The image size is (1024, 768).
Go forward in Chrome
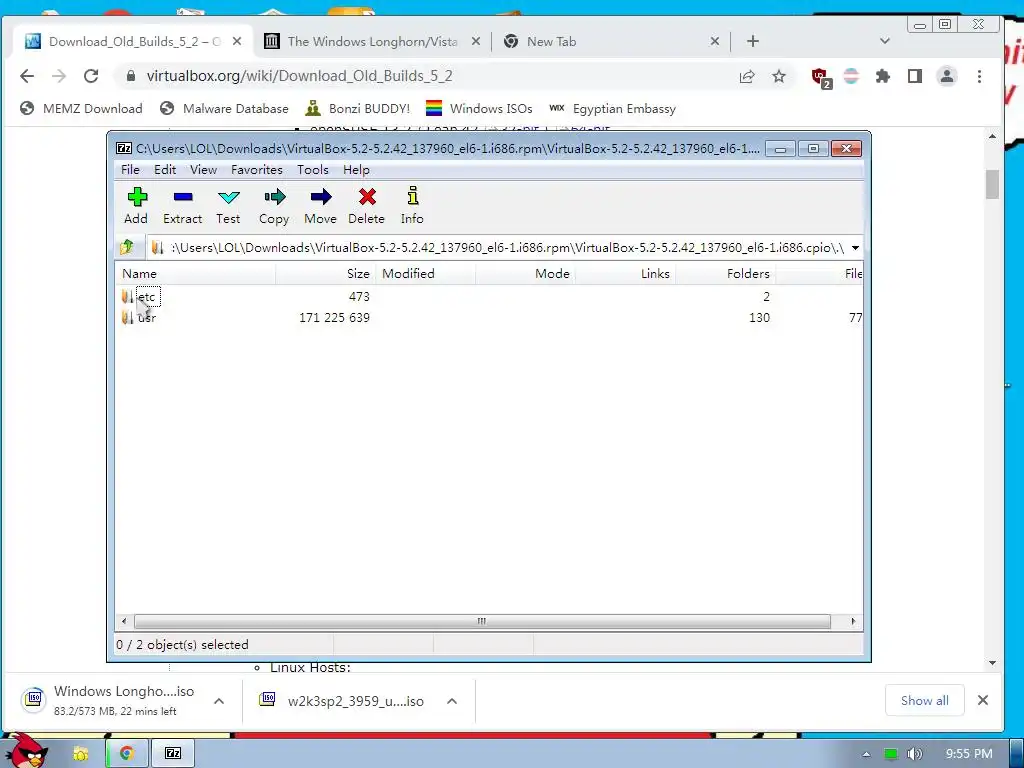(59, 76)
